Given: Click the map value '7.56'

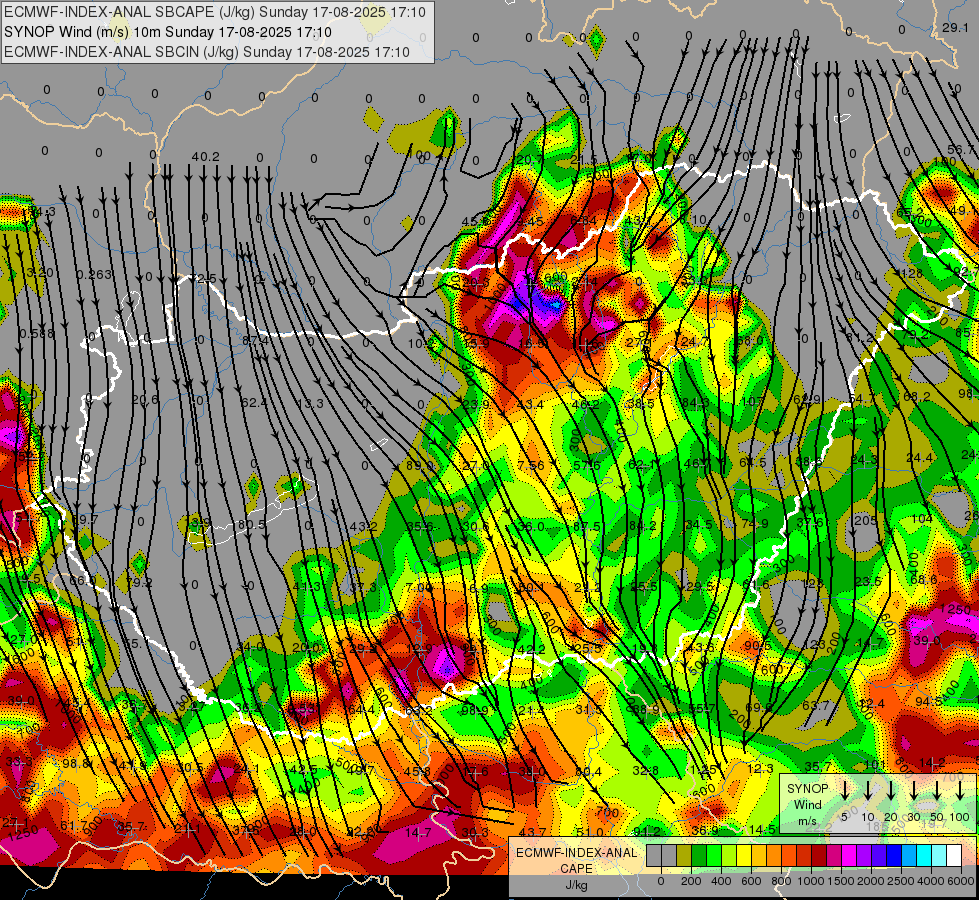Looking at the screenshot, I should 531,465.
